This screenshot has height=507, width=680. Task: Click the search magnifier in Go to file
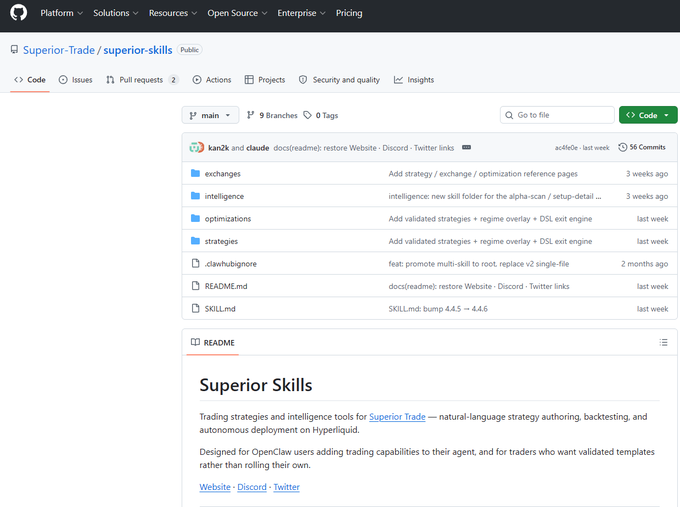[509, 115]
